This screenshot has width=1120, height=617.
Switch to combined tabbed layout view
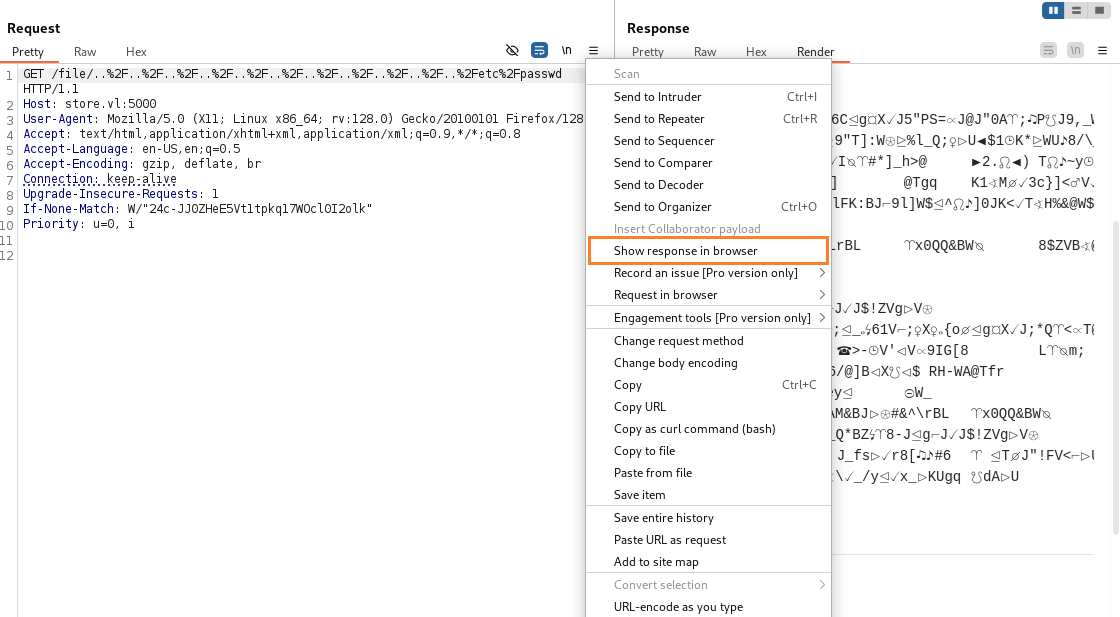tap(1099, 10)
